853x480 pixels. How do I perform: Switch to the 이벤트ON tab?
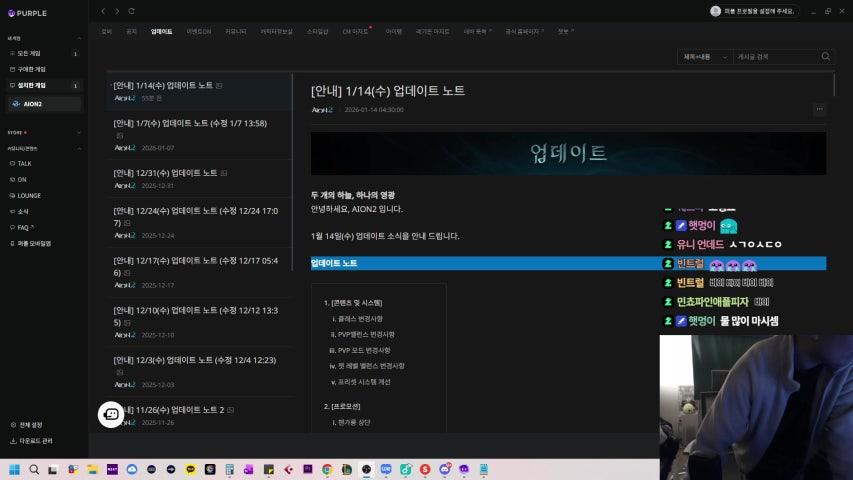coord(199,31)
